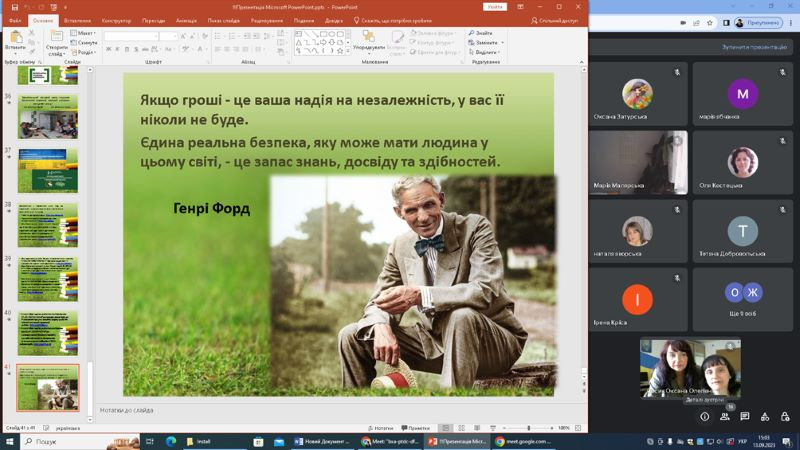800x450 pixels.
Task: Click the Примітки comments button in status bar
Action: click(x=415, y=428)
